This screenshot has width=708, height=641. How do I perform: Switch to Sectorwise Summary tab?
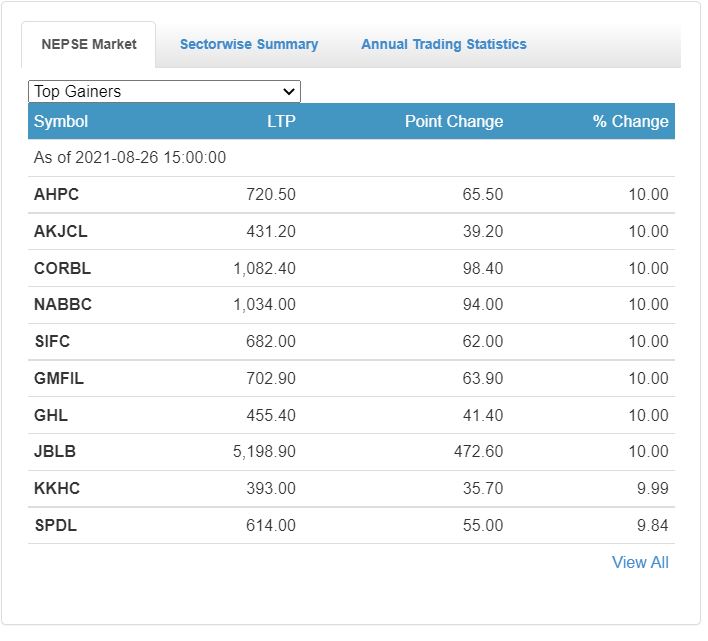[x=249, y=44]
